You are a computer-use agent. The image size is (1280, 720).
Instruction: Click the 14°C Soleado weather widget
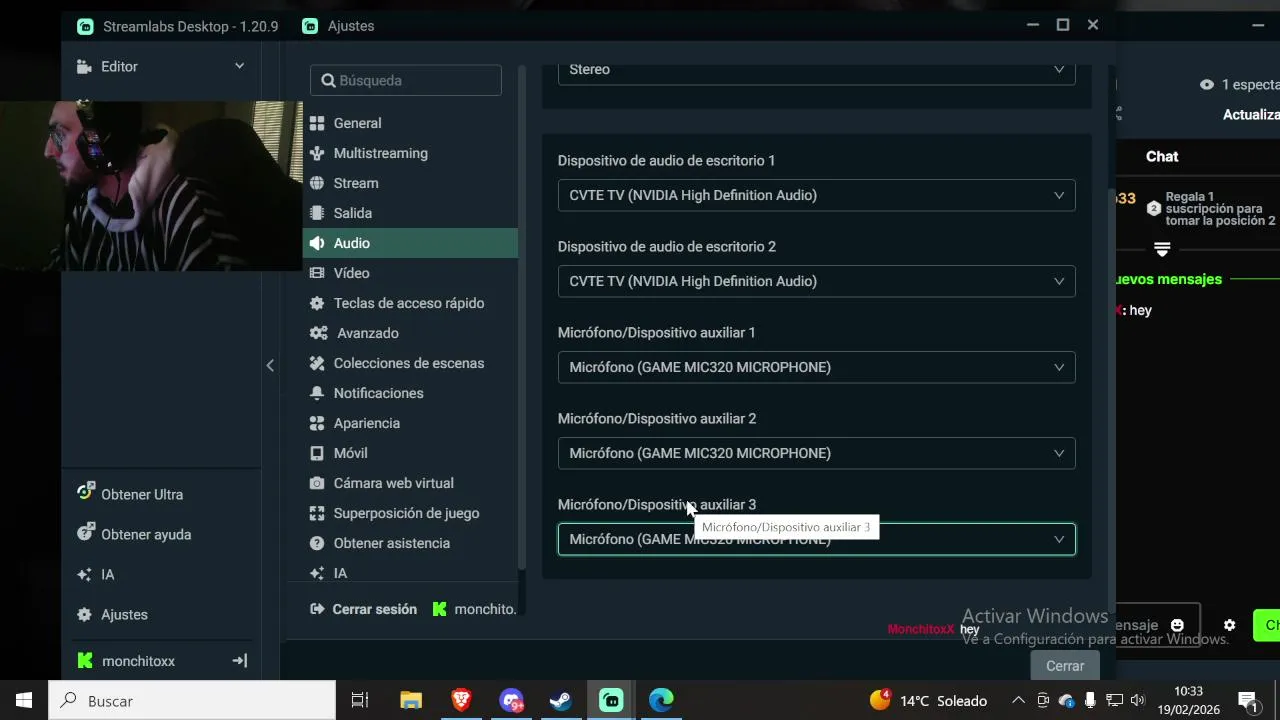coord(929,701)
